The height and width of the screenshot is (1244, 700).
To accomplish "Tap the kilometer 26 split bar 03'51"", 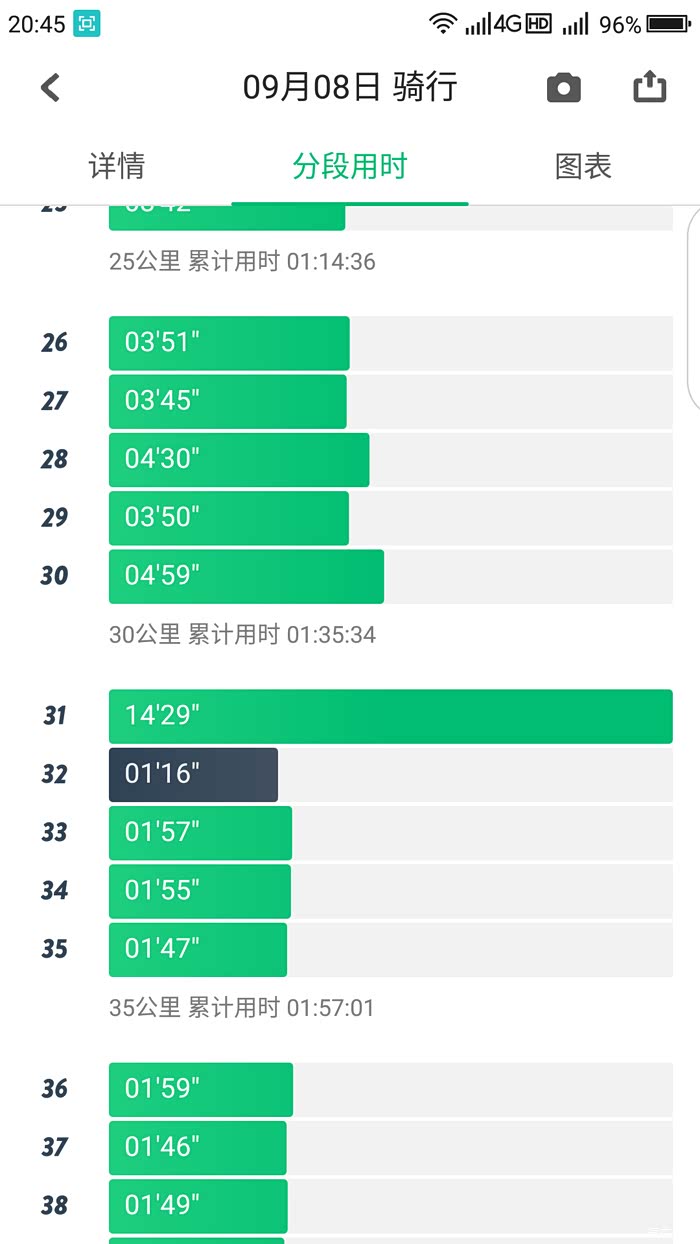I will point(229,343).
